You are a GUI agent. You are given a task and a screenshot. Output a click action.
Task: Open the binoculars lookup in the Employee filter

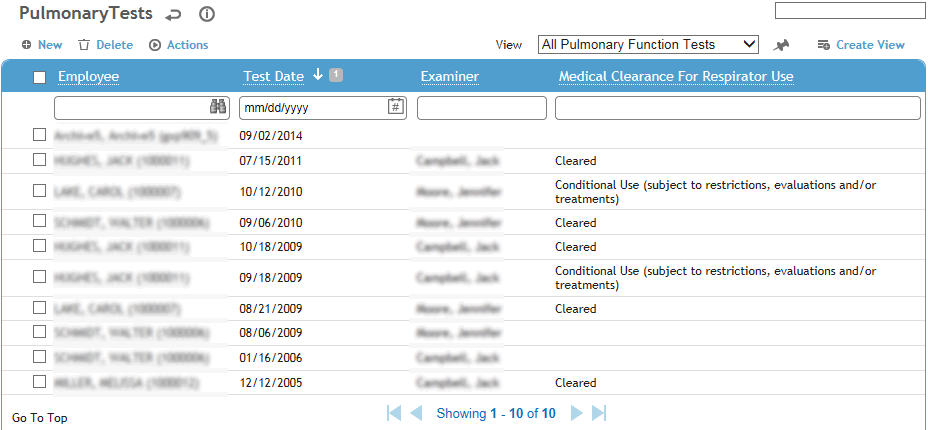218,107
